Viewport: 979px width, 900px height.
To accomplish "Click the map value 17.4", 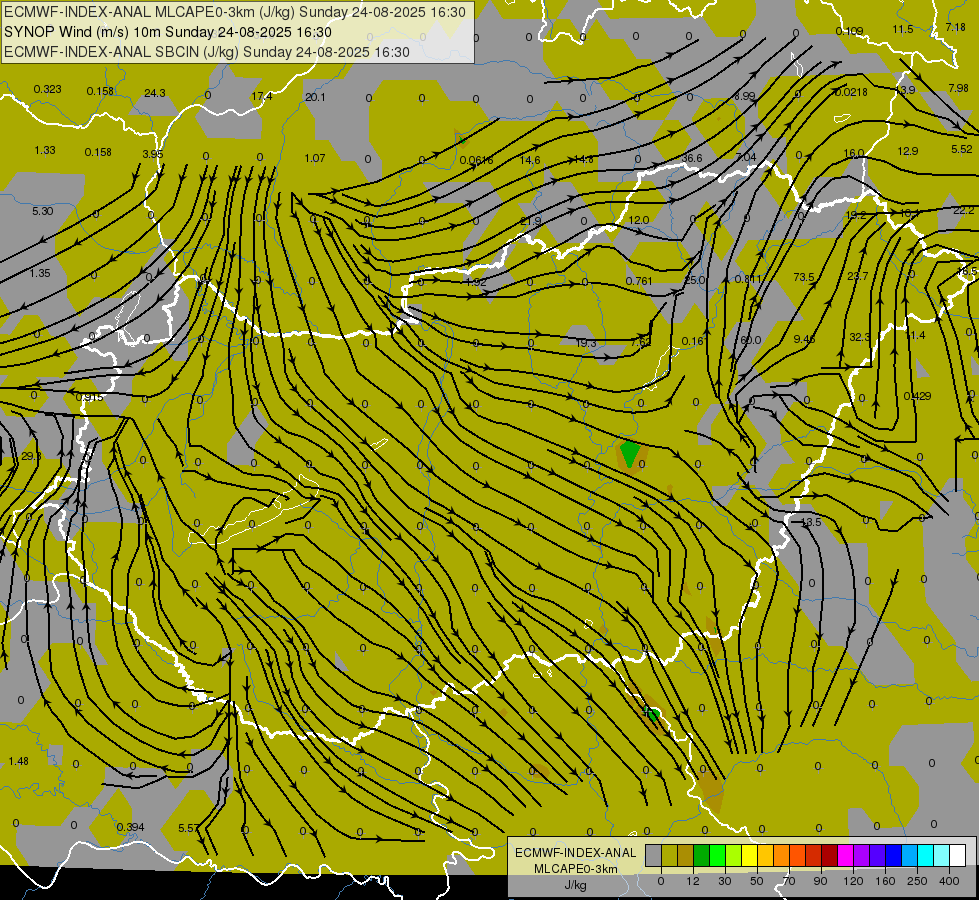I will pyautogui.click(x=262, y=96).
